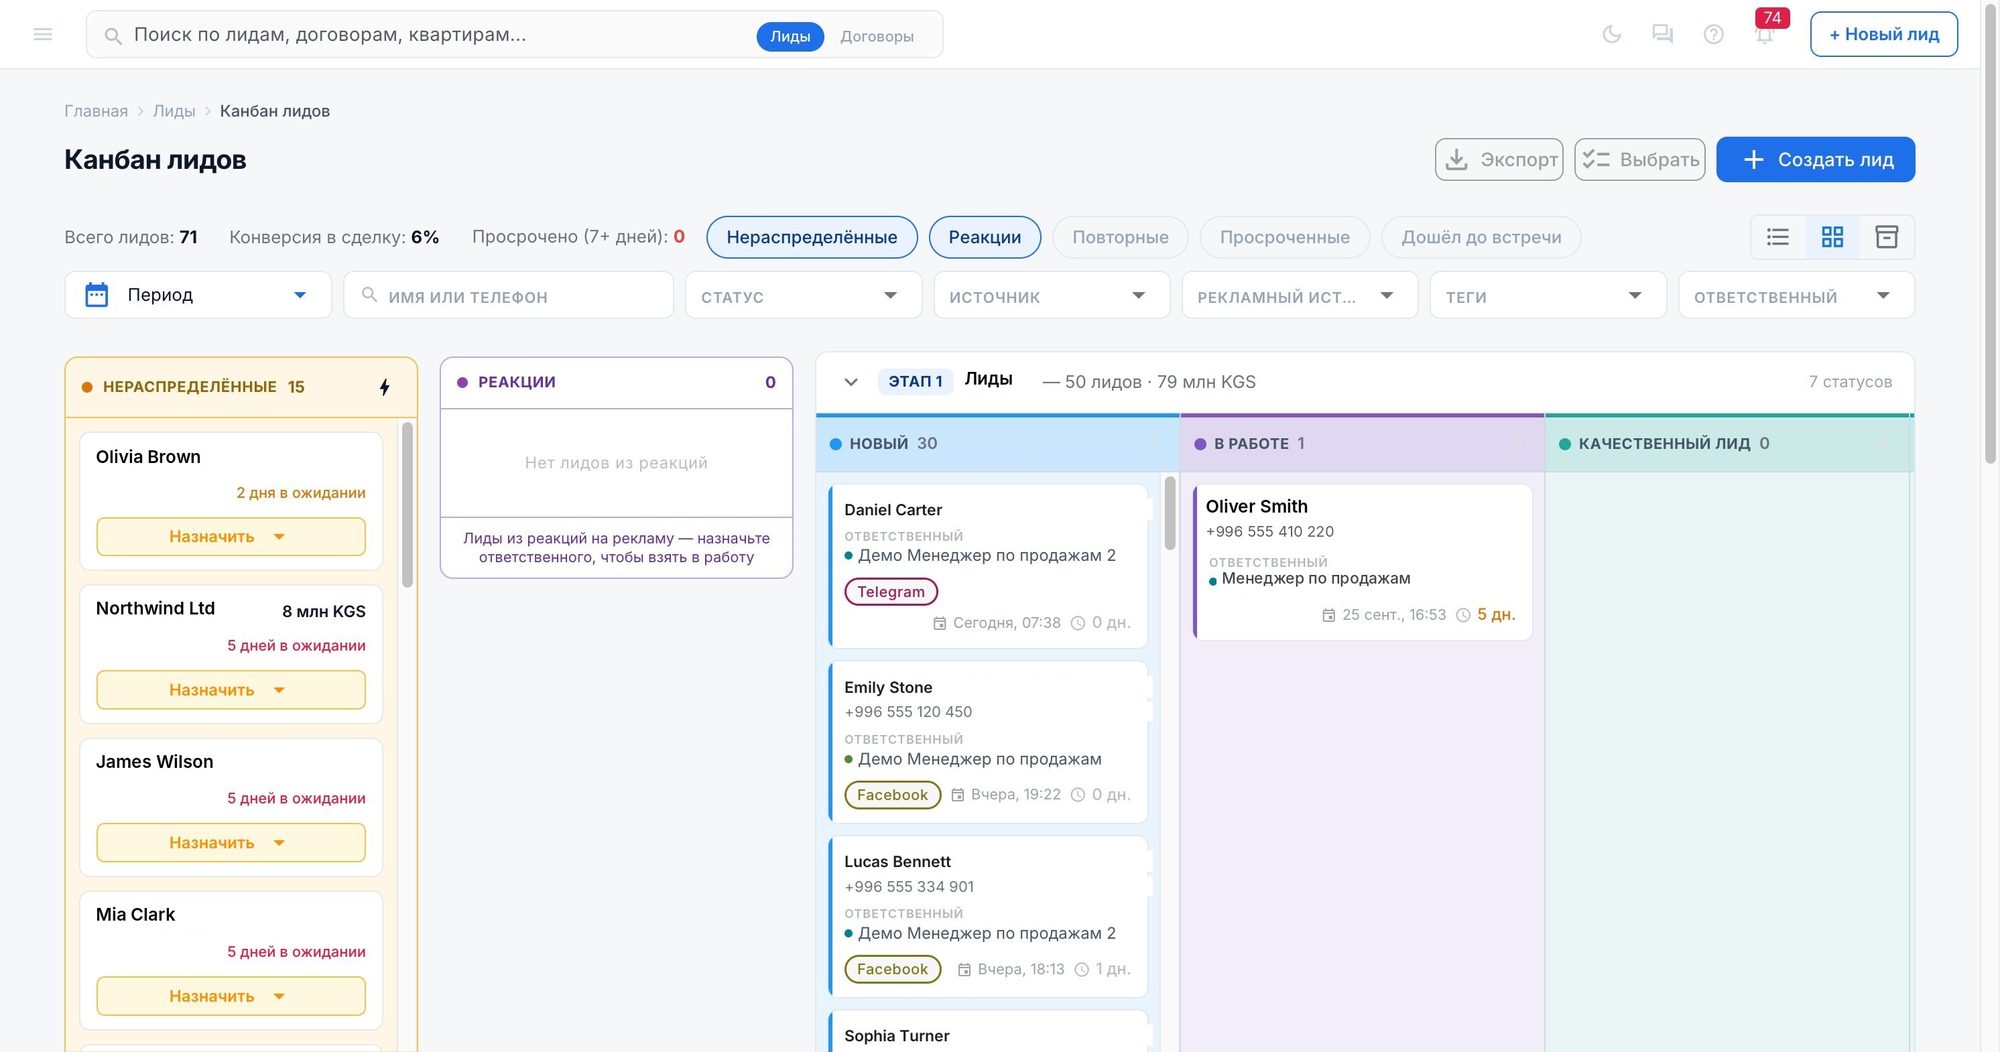Open the Oliver Smith lead card
This screenshot has height=1052, width=2000.
click(x=1363, y=562)
